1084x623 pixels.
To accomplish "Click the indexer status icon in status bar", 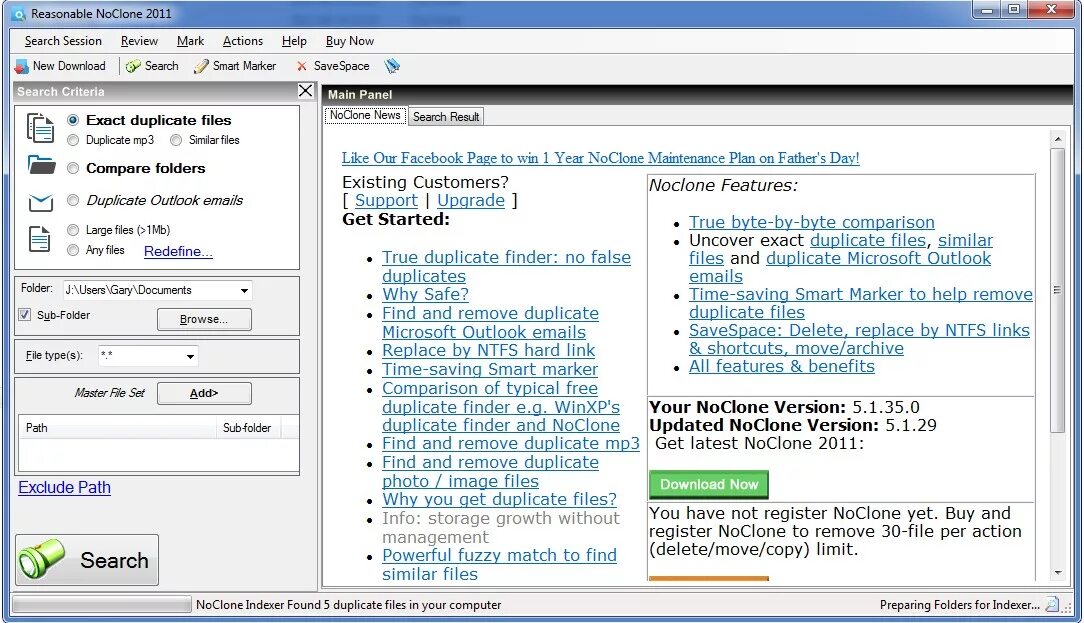I will pyautogui.click(x=1052, y=605).
